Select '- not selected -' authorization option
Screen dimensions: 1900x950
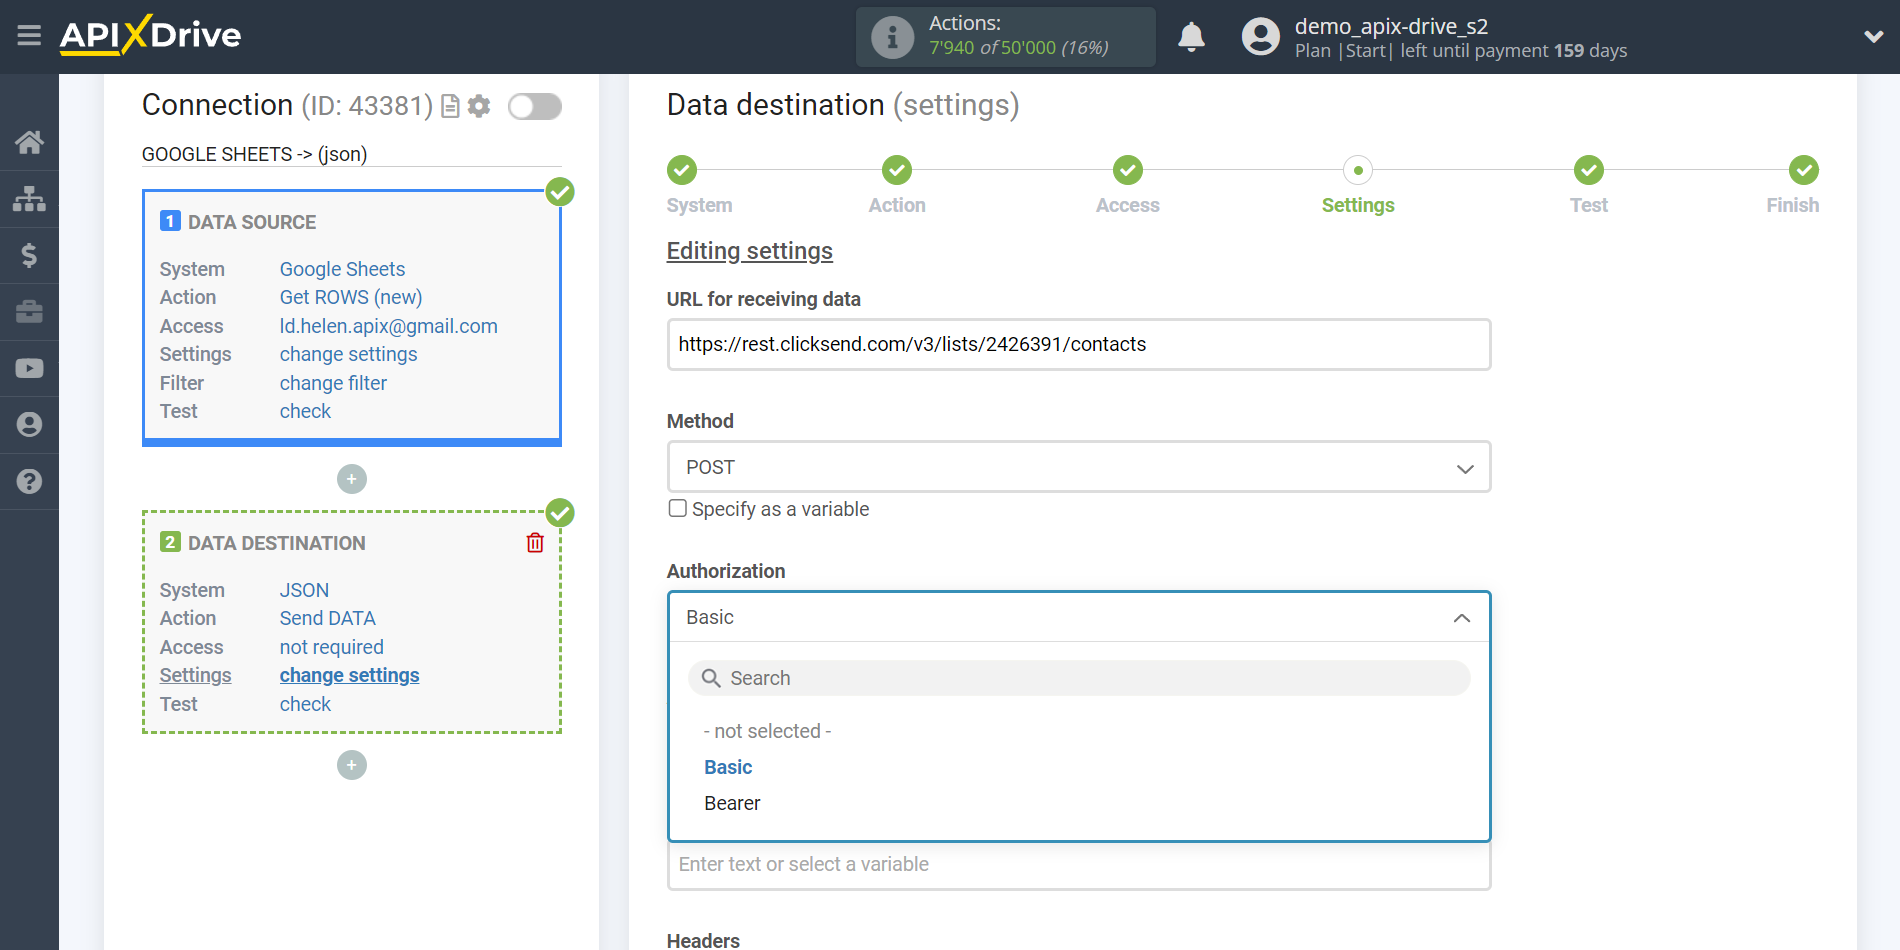pos(768,731)
